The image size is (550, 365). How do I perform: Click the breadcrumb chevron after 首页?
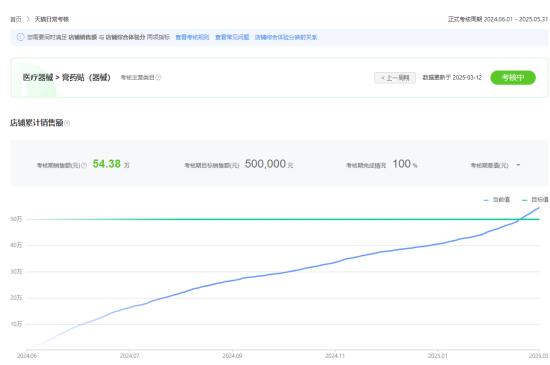click(28, 19)
